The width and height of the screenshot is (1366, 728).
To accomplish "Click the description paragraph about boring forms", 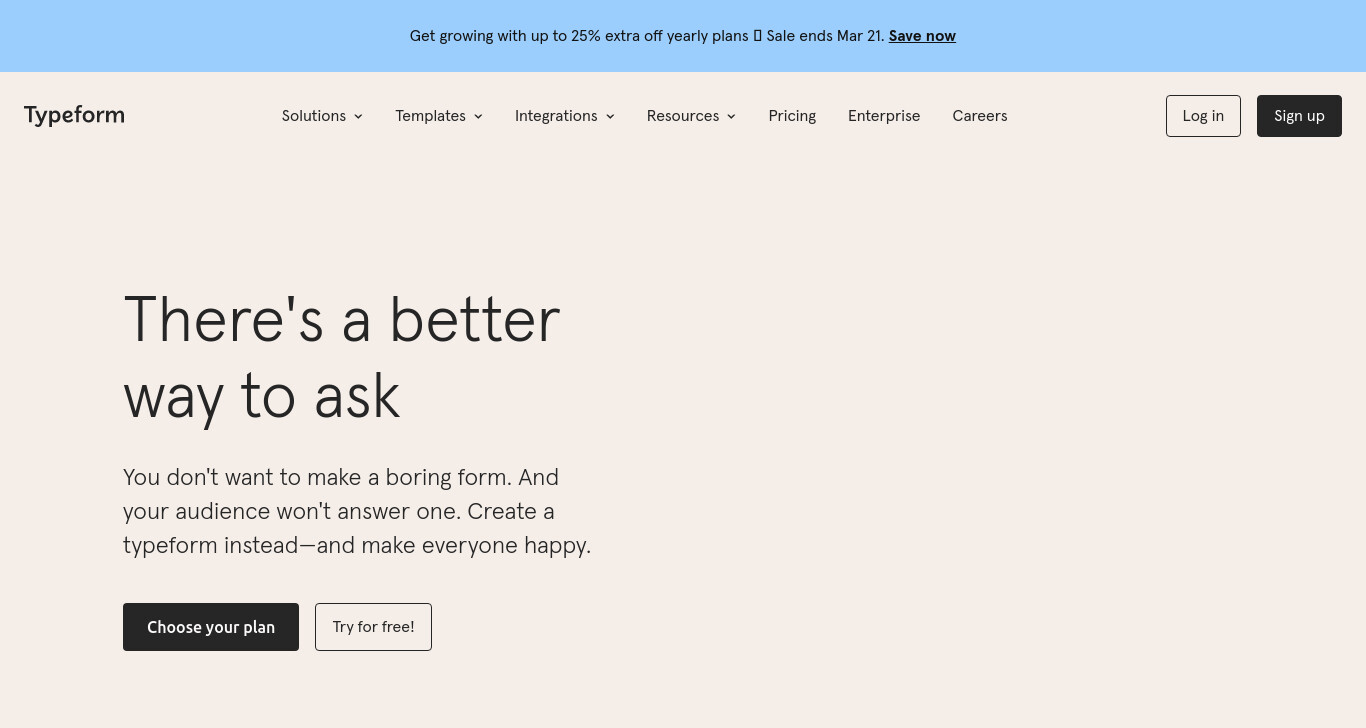I will point(357,511).
